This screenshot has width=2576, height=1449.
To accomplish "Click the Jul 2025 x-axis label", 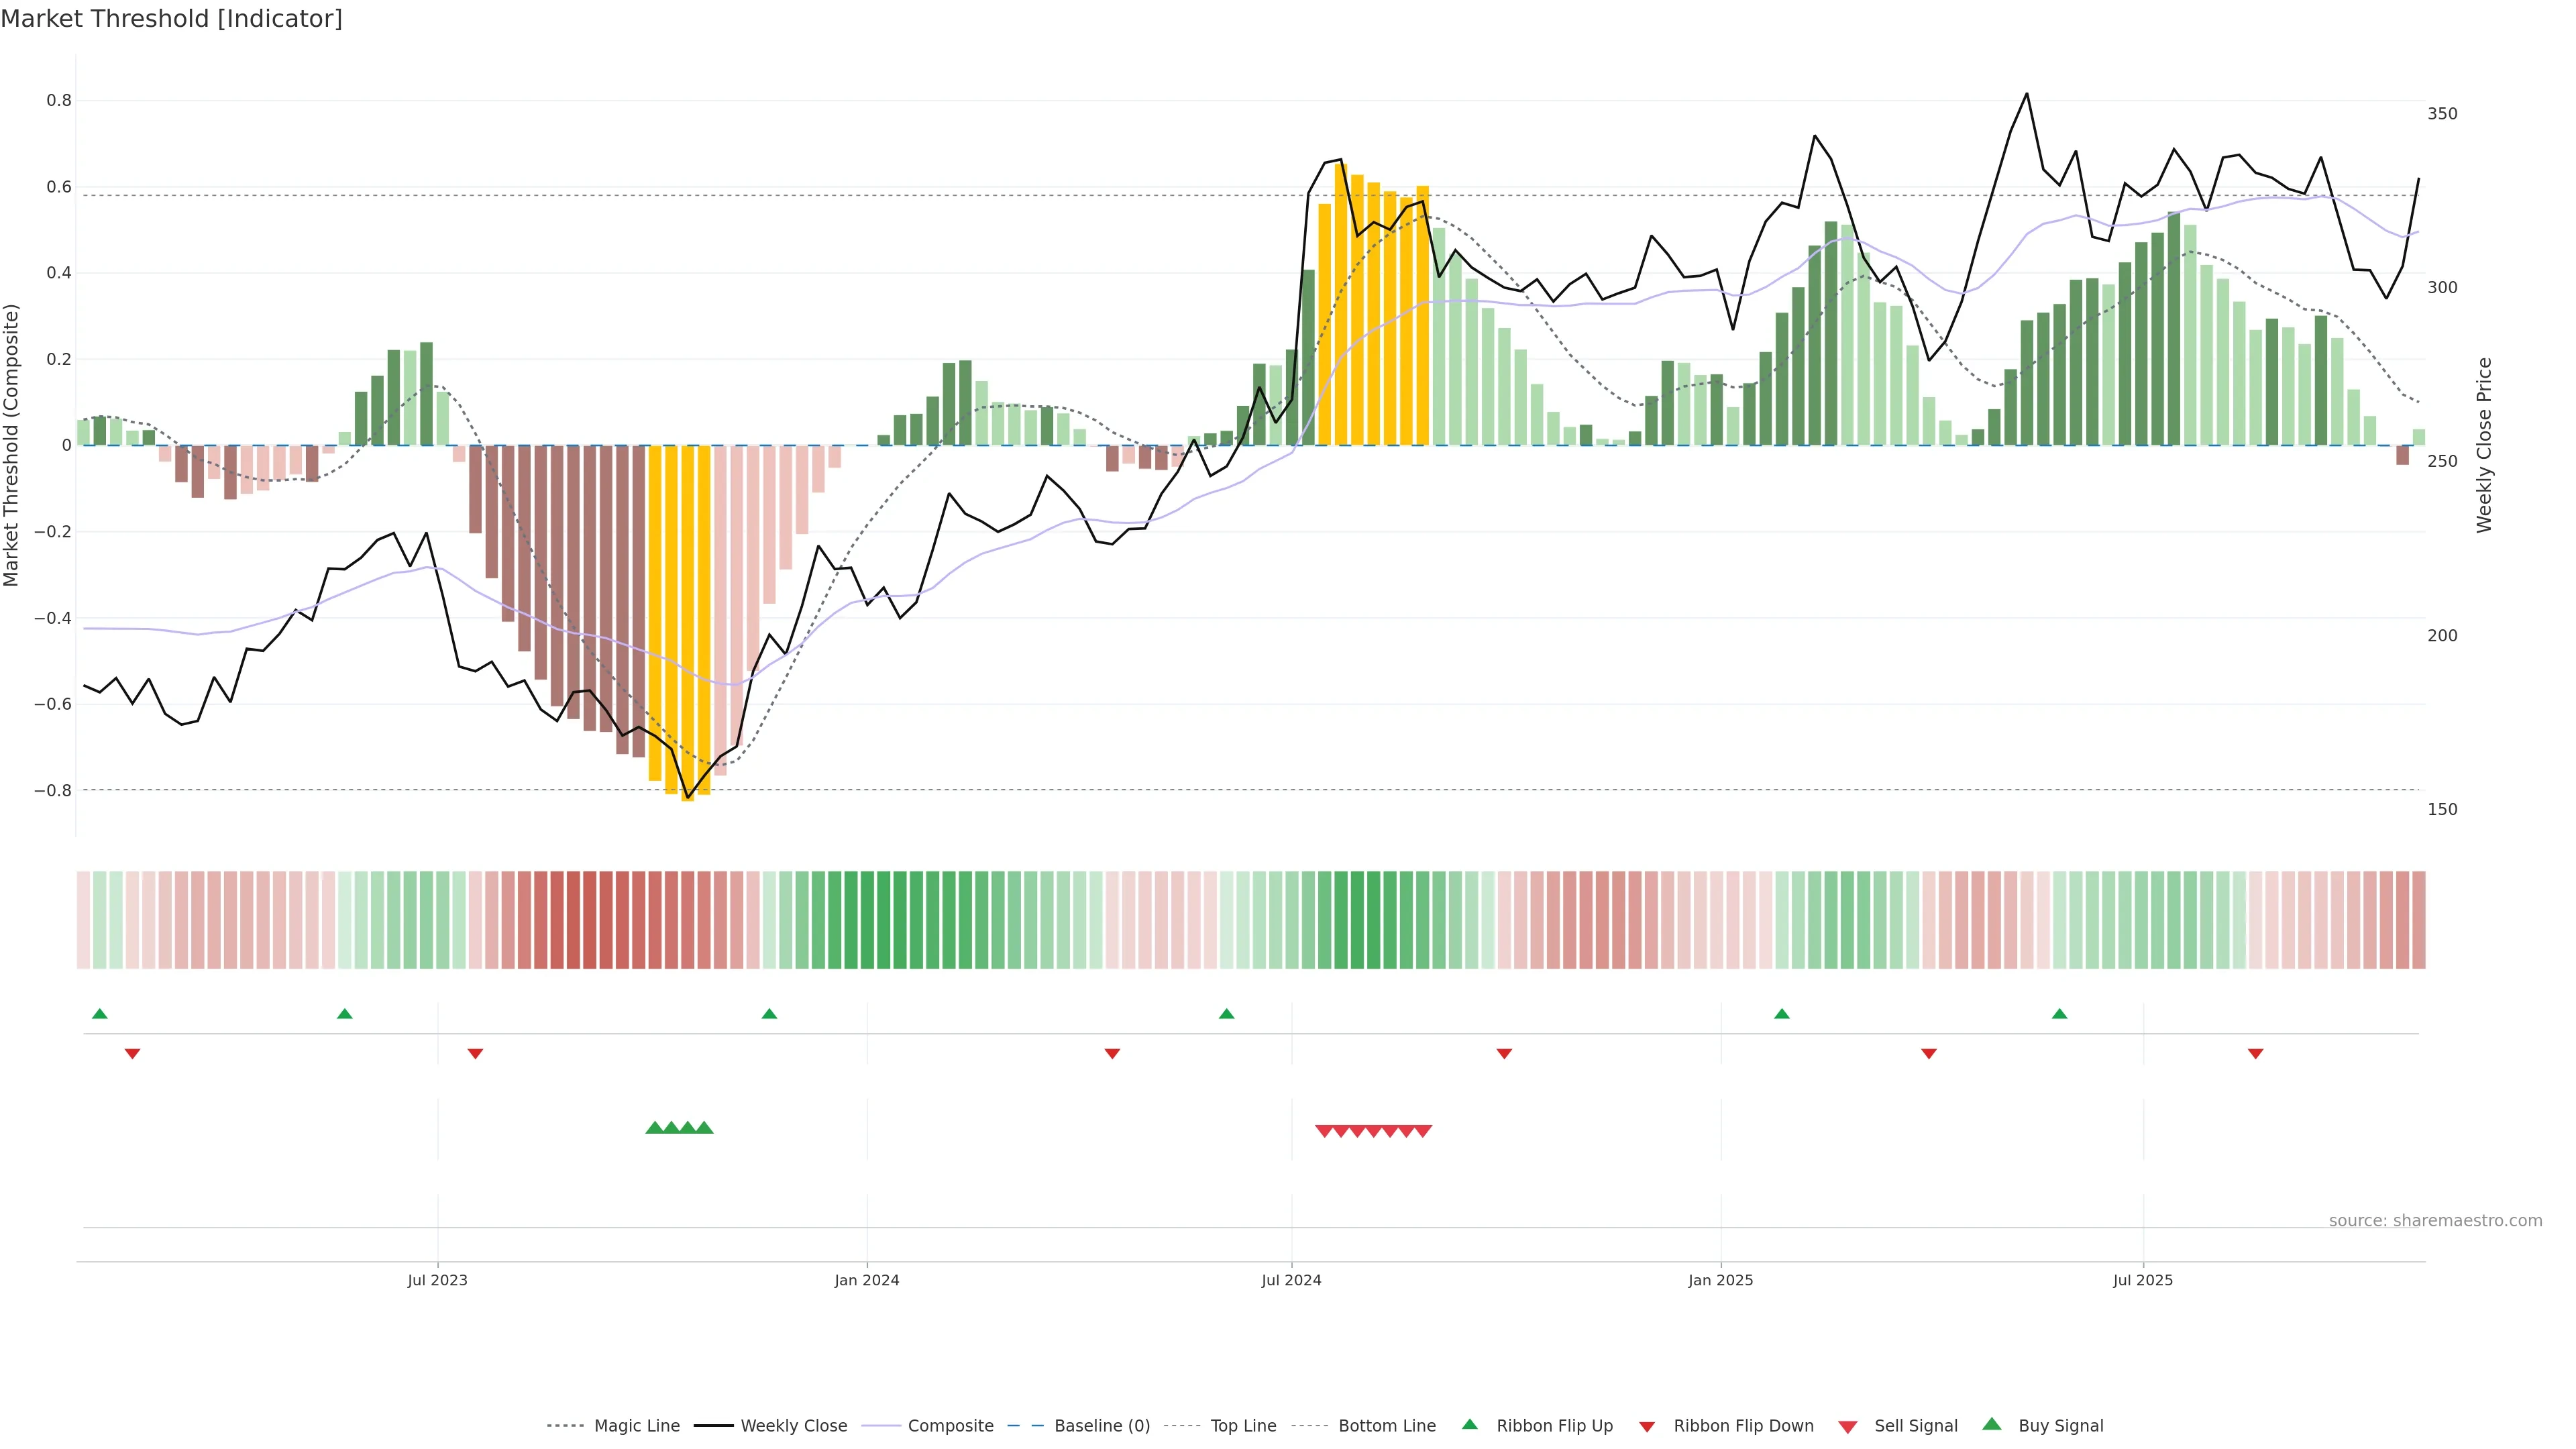I will pos(2143,1280).
